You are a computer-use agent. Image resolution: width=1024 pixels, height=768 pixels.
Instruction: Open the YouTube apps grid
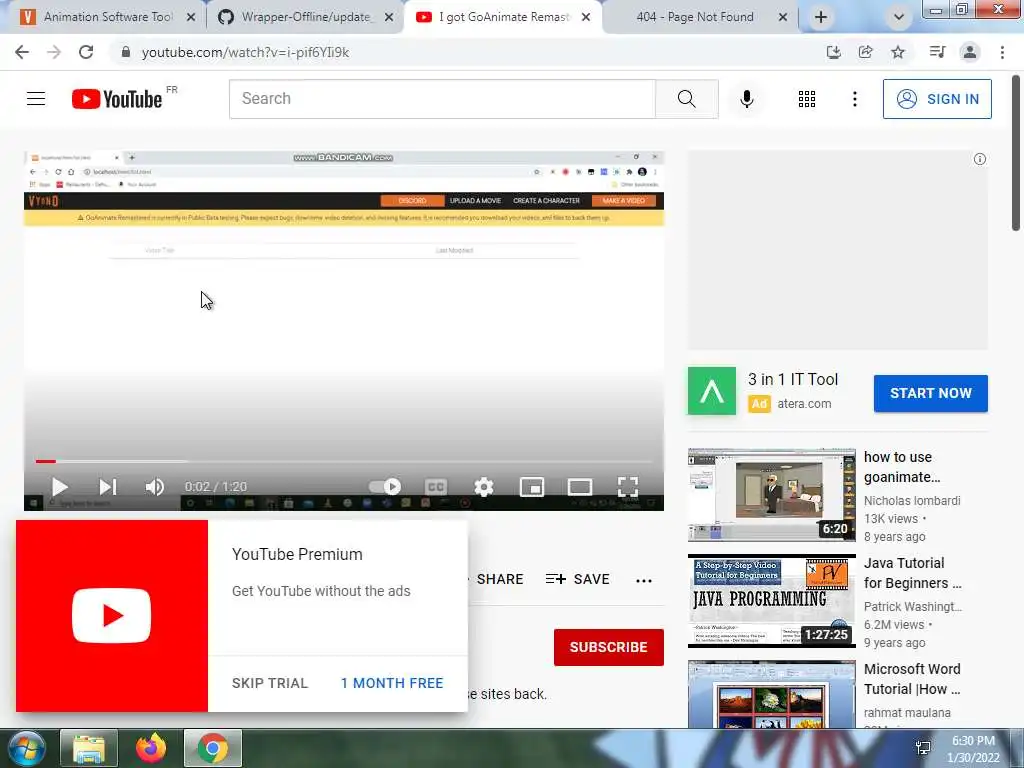[807, 99]
